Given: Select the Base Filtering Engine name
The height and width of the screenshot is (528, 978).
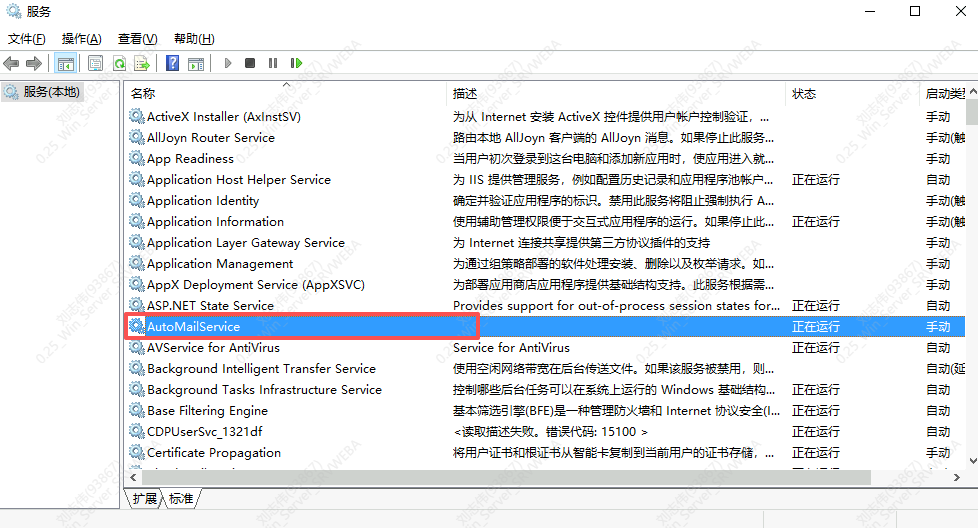Looking at the screenshot, I should pos(207,411).
